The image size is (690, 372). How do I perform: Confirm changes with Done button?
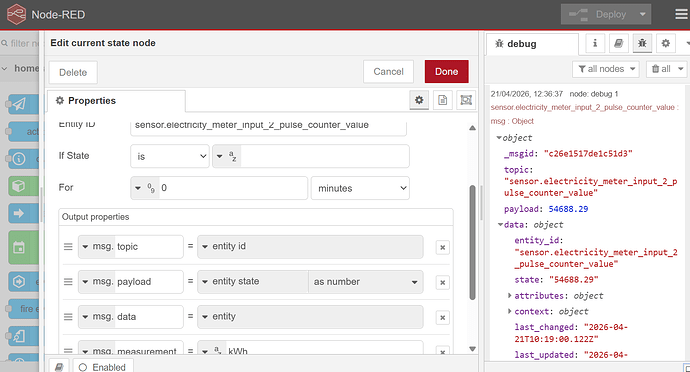[447, 72]
